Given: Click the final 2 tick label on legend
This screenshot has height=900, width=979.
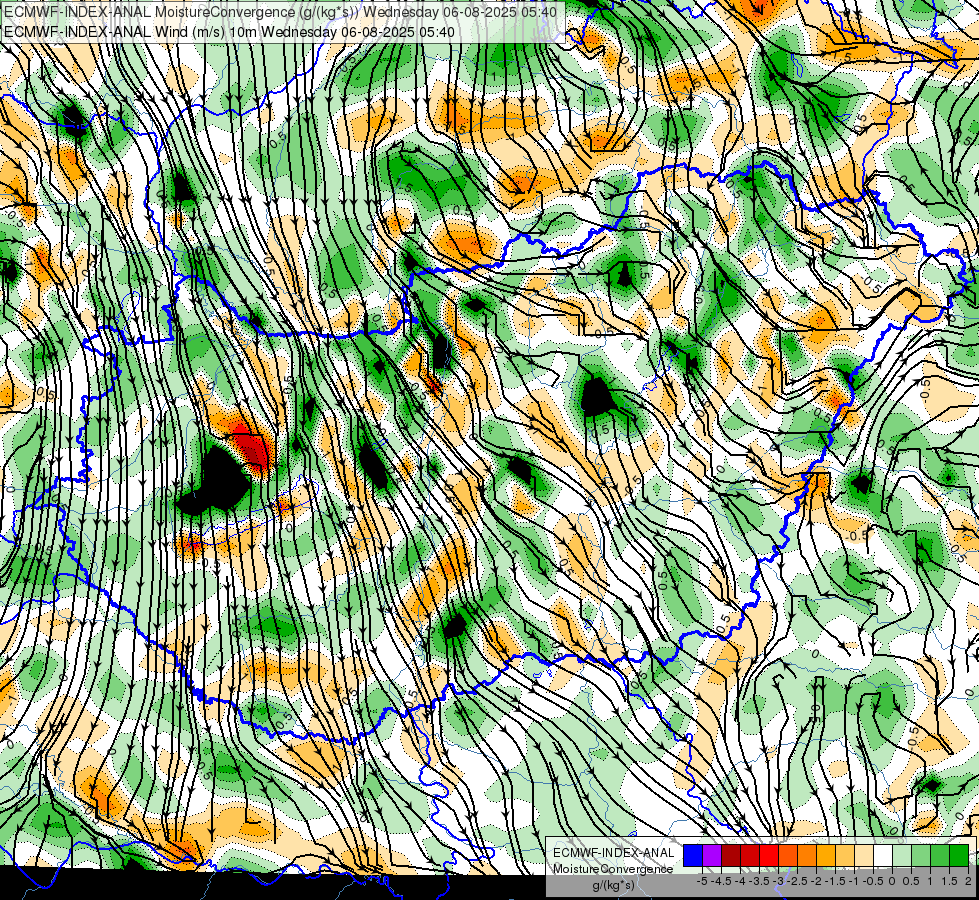Looking at the screenshot, I should [968, 881].
